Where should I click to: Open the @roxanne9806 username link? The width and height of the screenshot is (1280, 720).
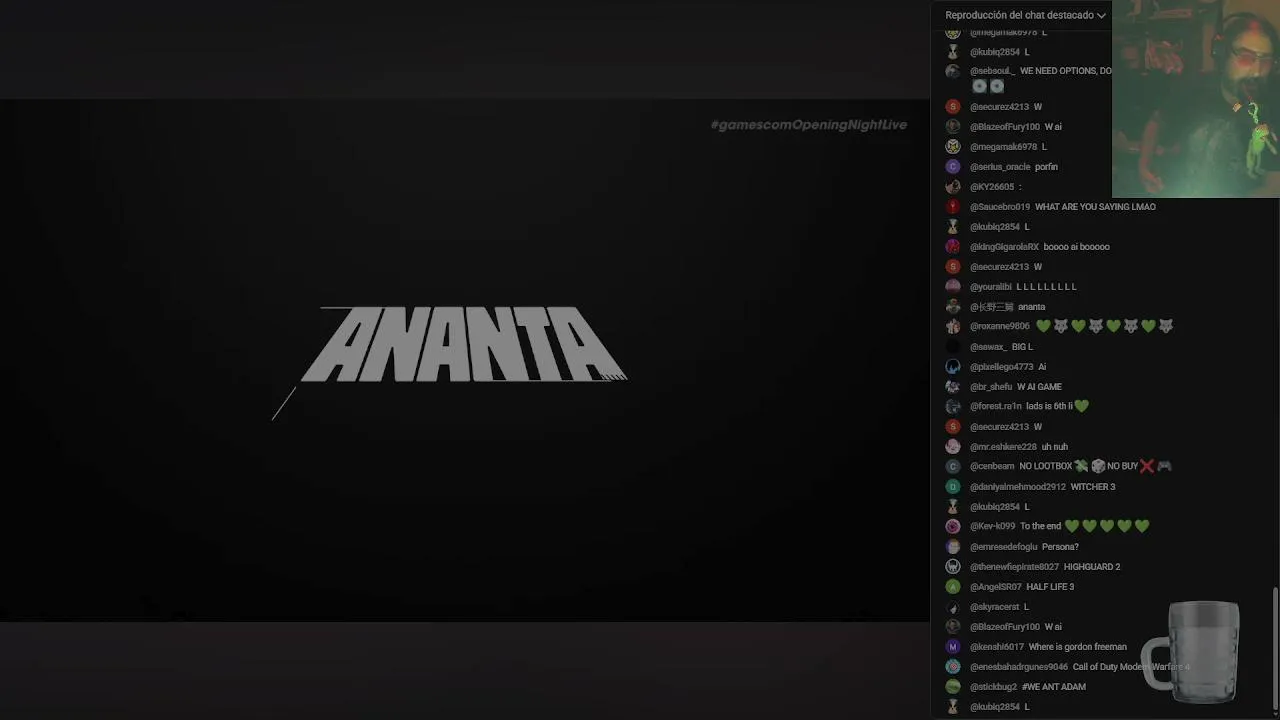(999, 326)
